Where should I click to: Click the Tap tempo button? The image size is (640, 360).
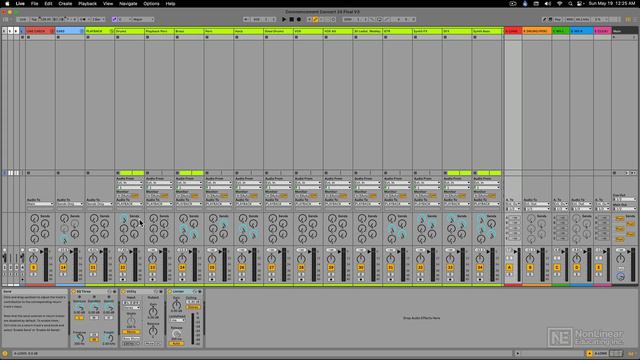tap(34, 19)
